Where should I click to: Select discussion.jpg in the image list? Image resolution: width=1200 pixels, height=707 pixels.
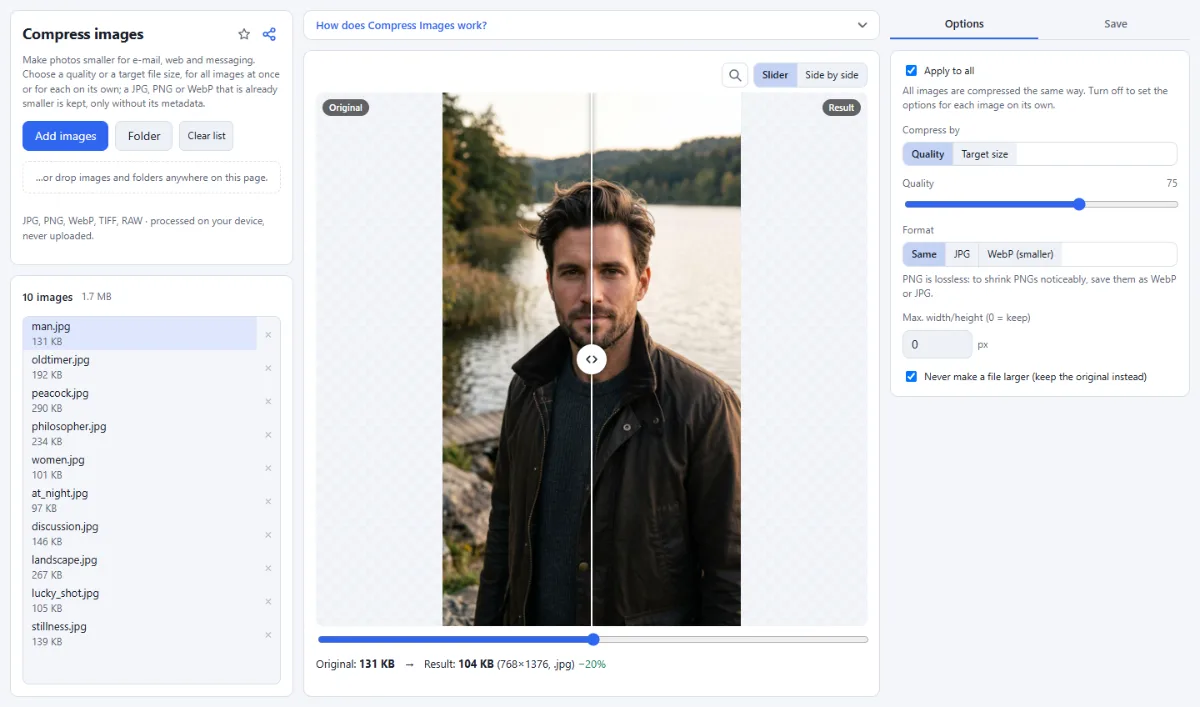[x=140, y=534]
